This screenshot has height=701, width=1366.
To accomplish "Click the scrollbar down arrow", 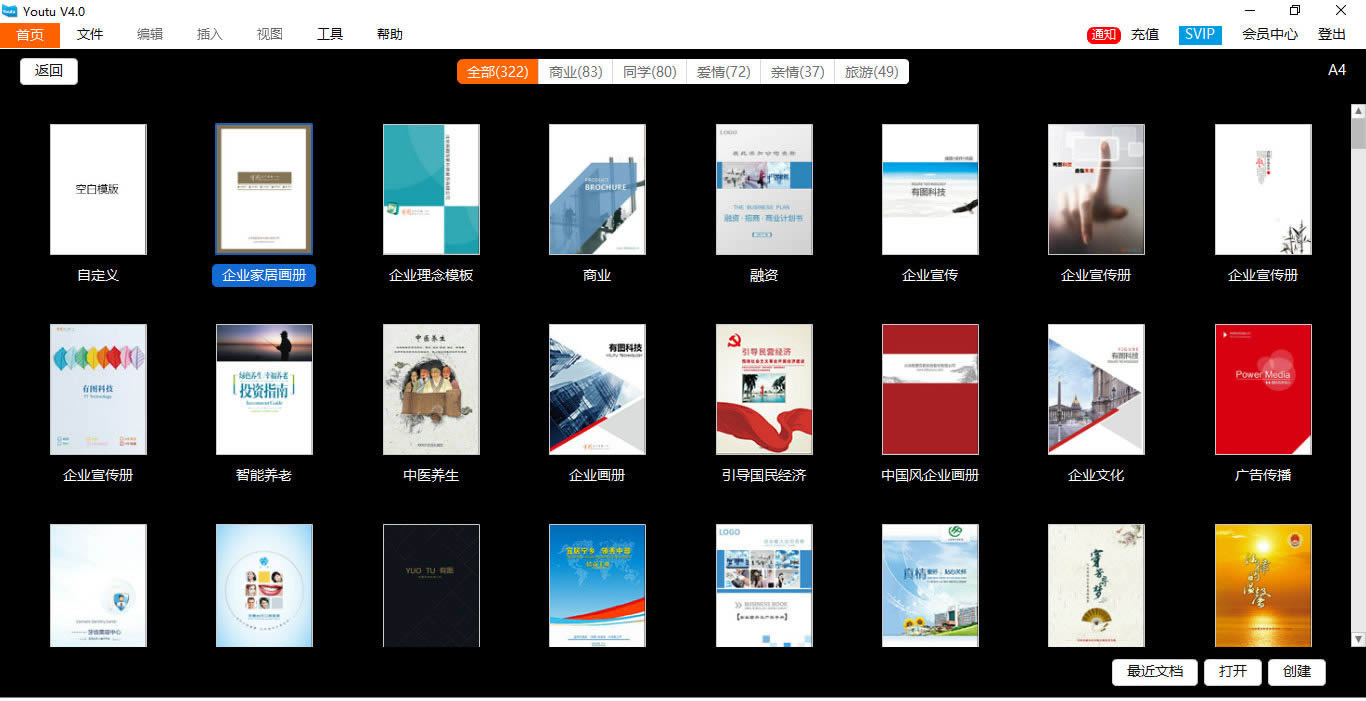I will click(1359, 639).
